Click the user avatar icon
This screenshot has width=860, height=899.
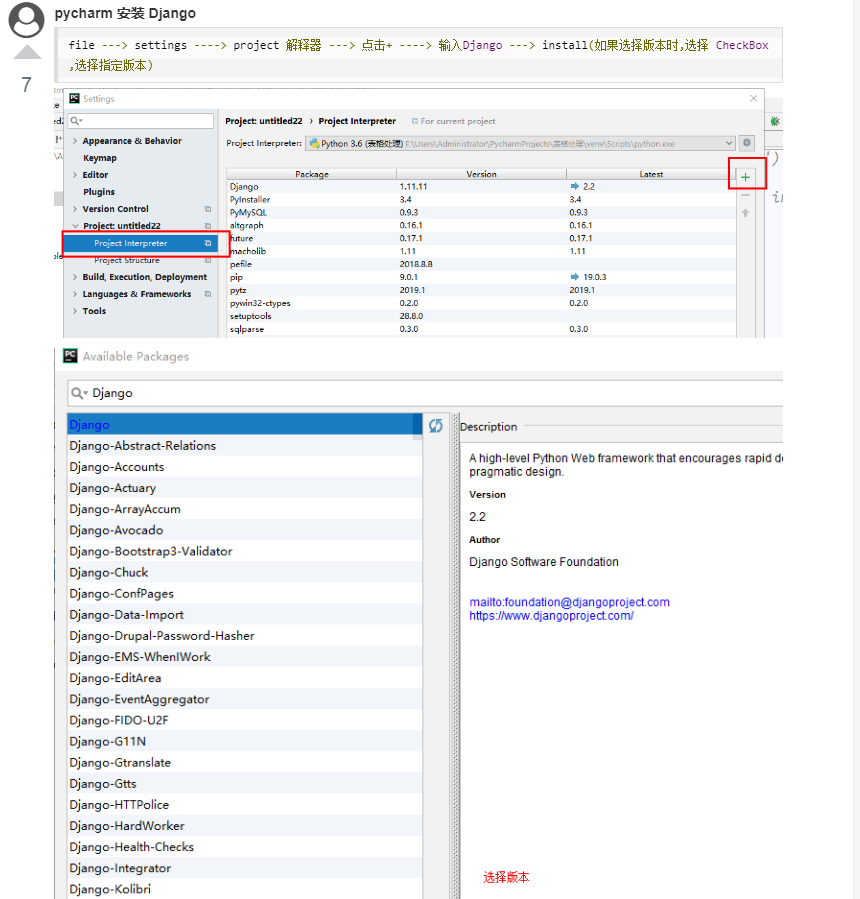click(x=26, y=20)
